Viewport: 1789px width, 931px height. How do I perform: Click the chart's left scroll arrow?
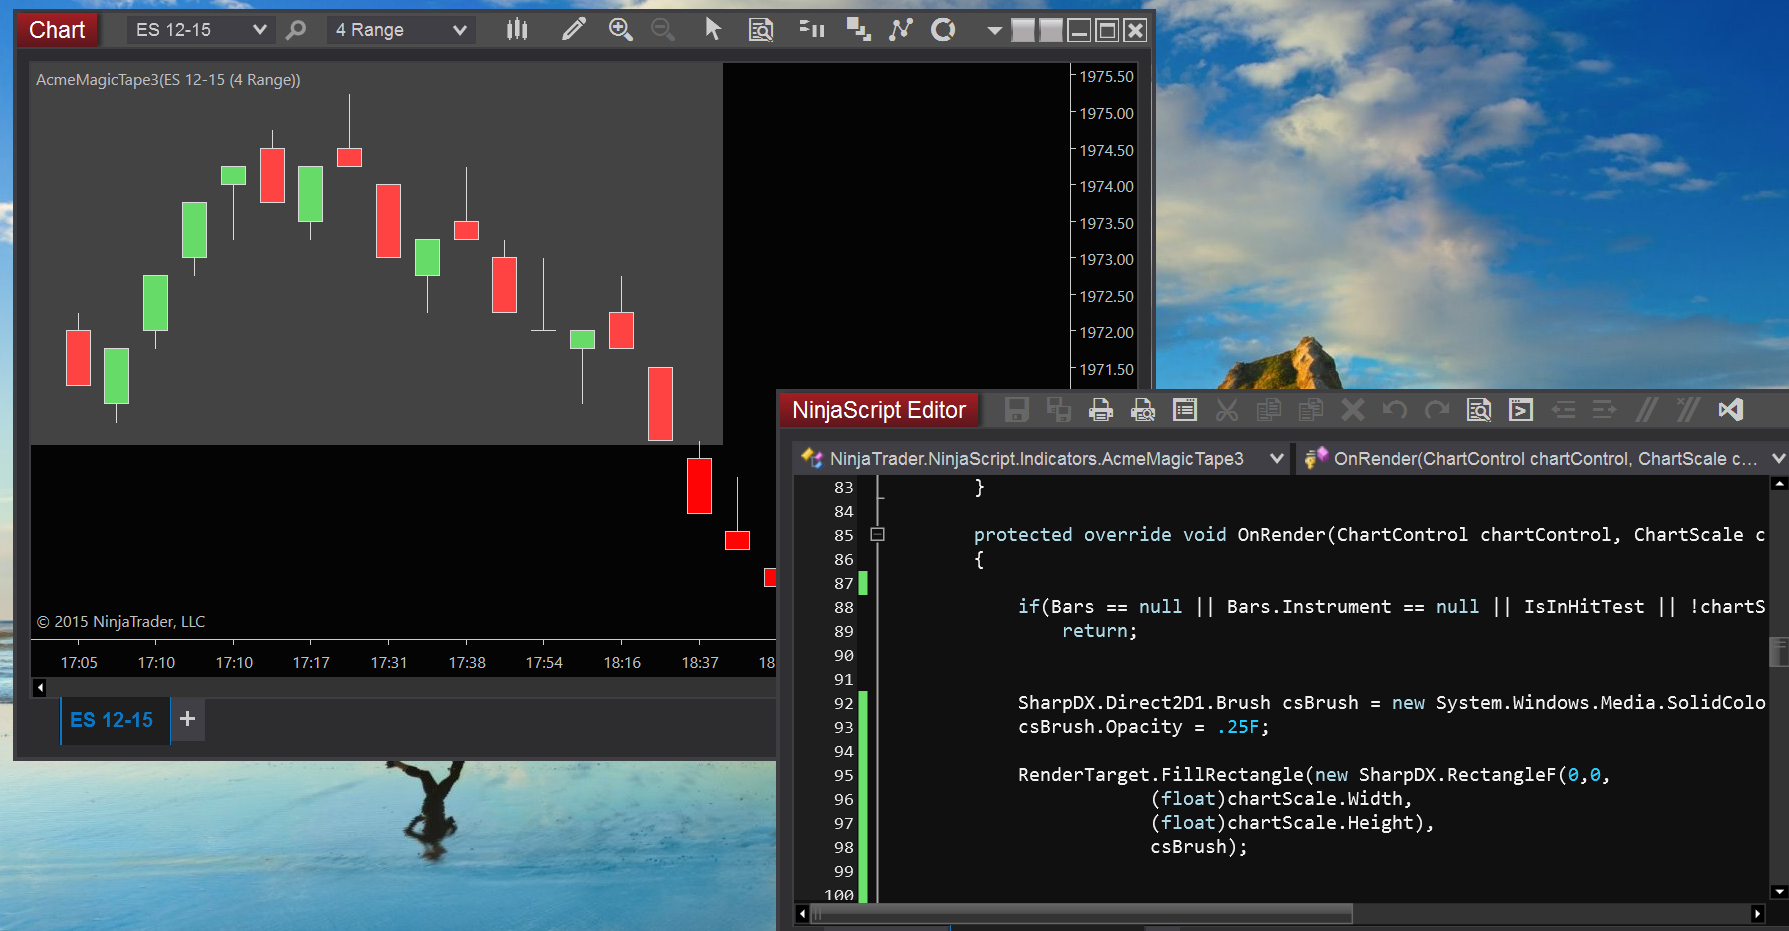pos(40,688)
